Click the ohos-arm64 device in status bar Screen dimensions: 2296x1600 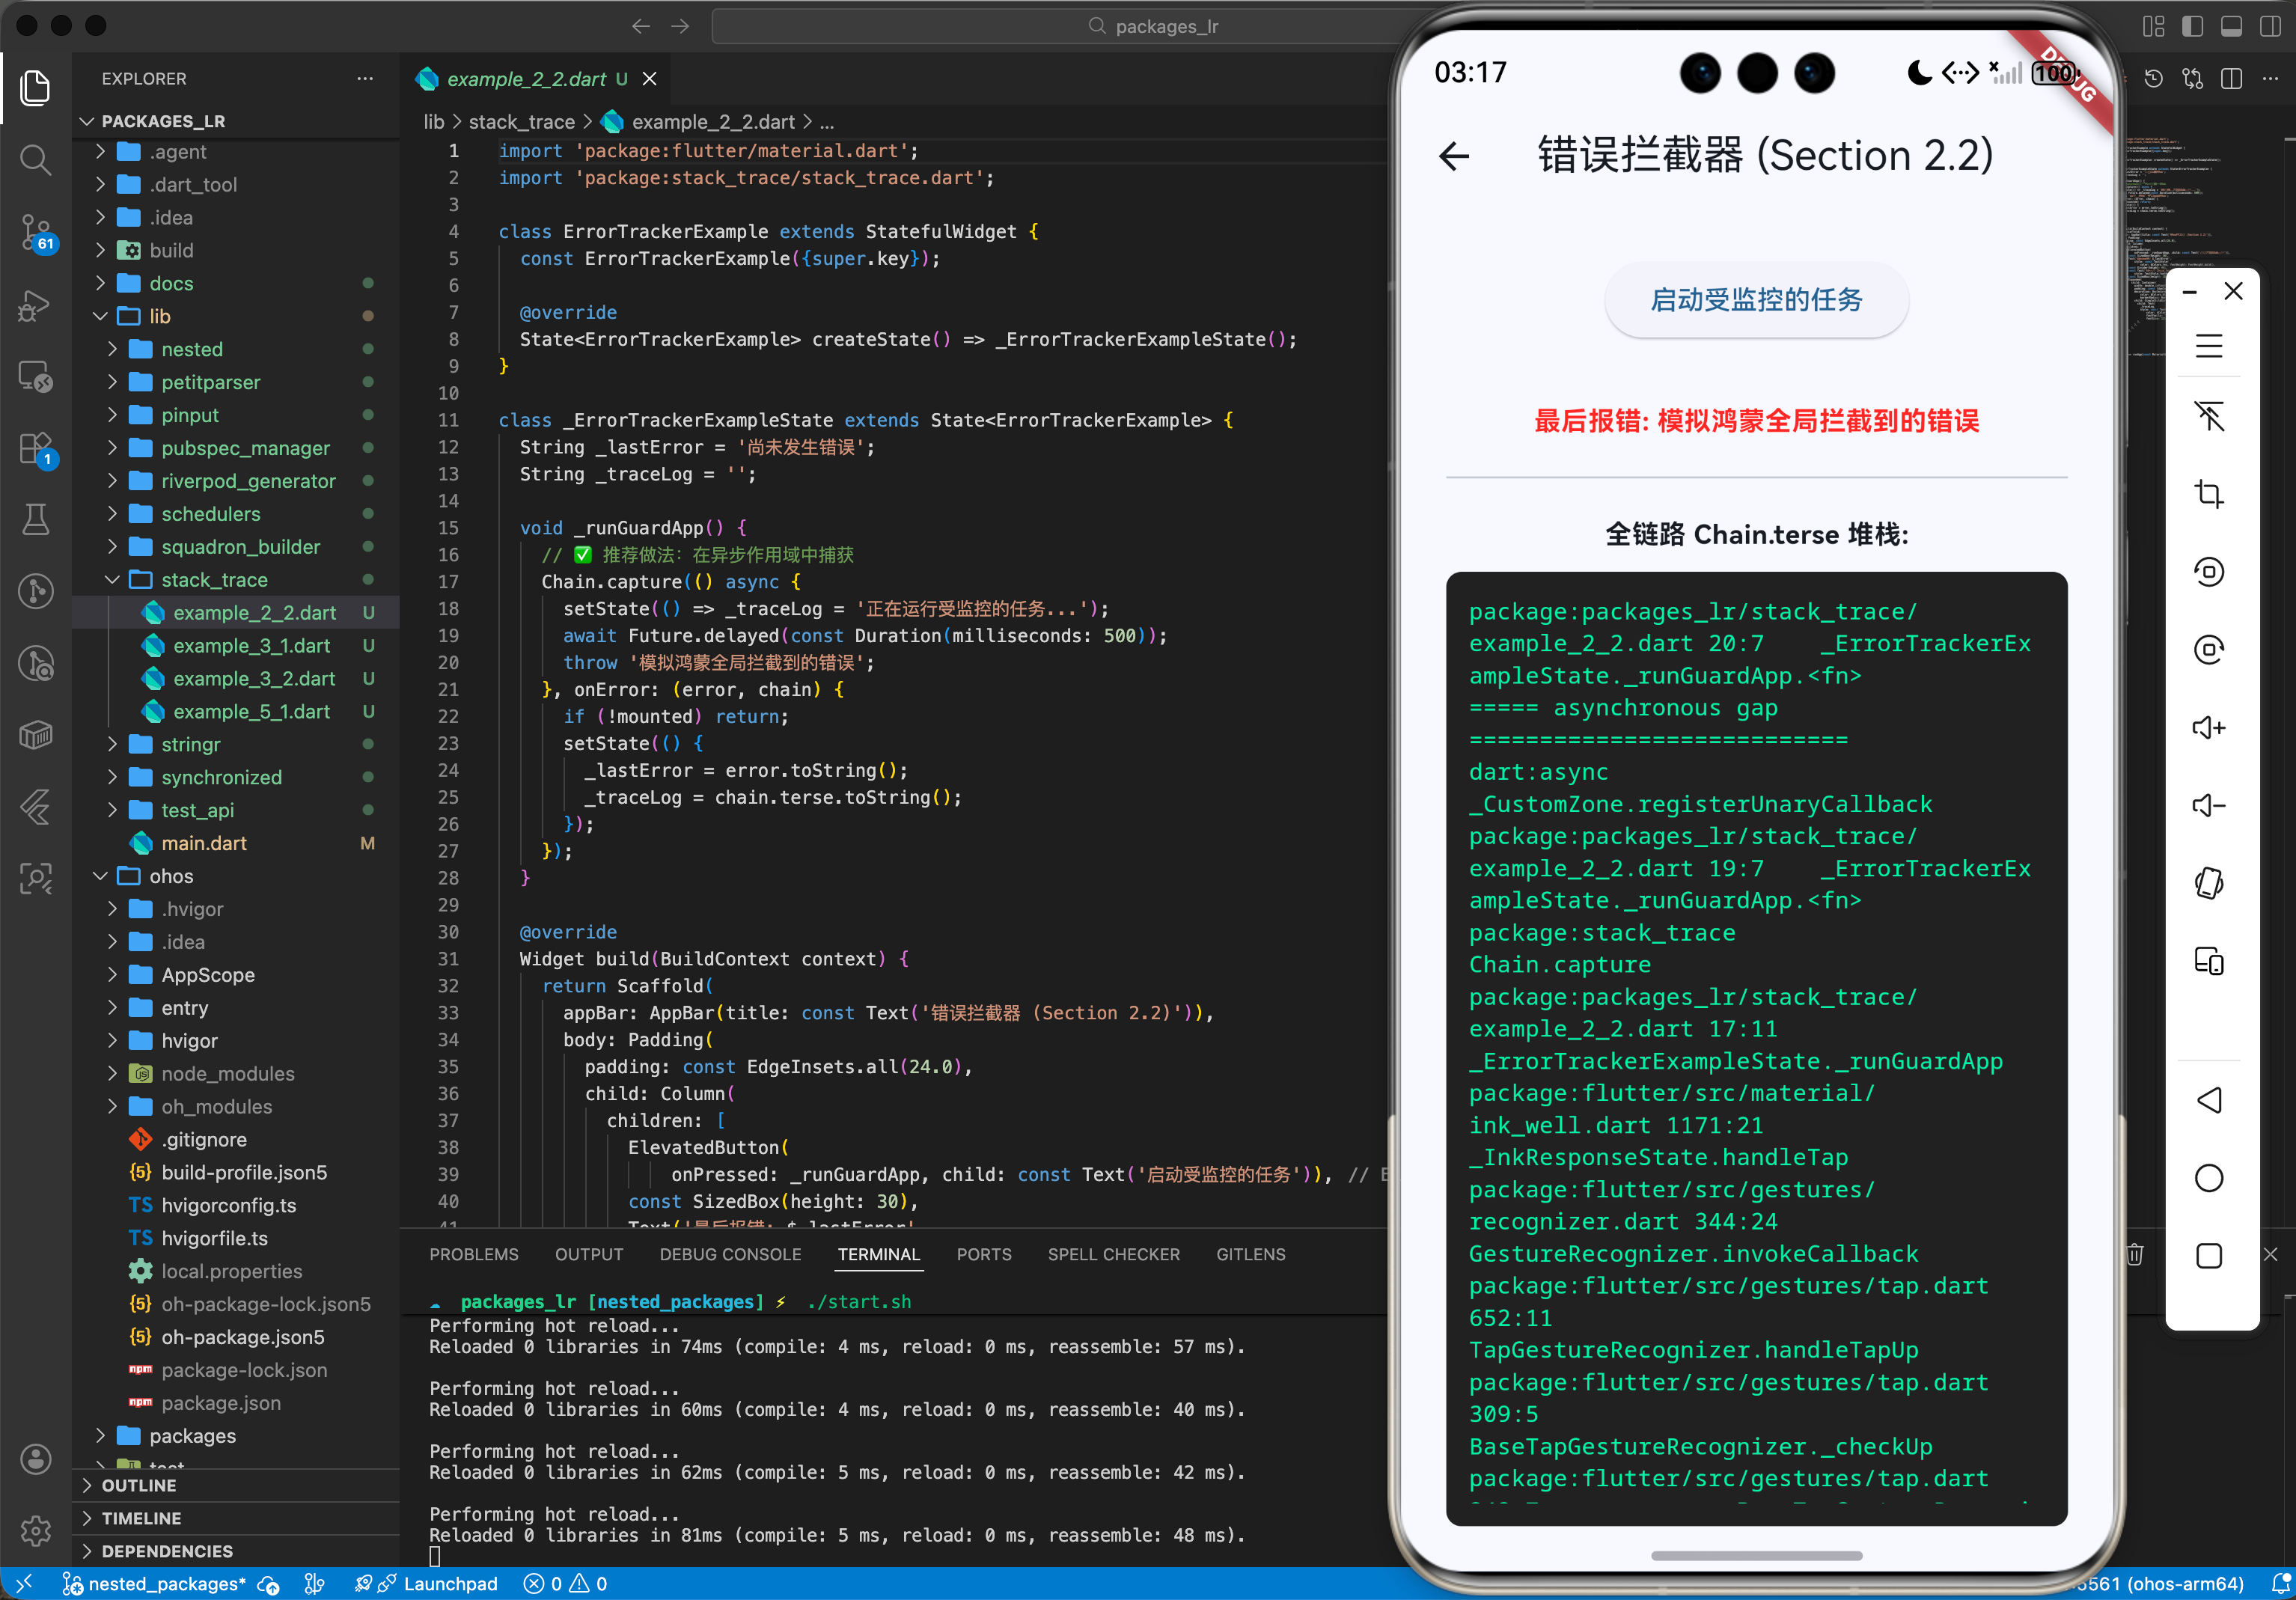click(2160, 1584)
